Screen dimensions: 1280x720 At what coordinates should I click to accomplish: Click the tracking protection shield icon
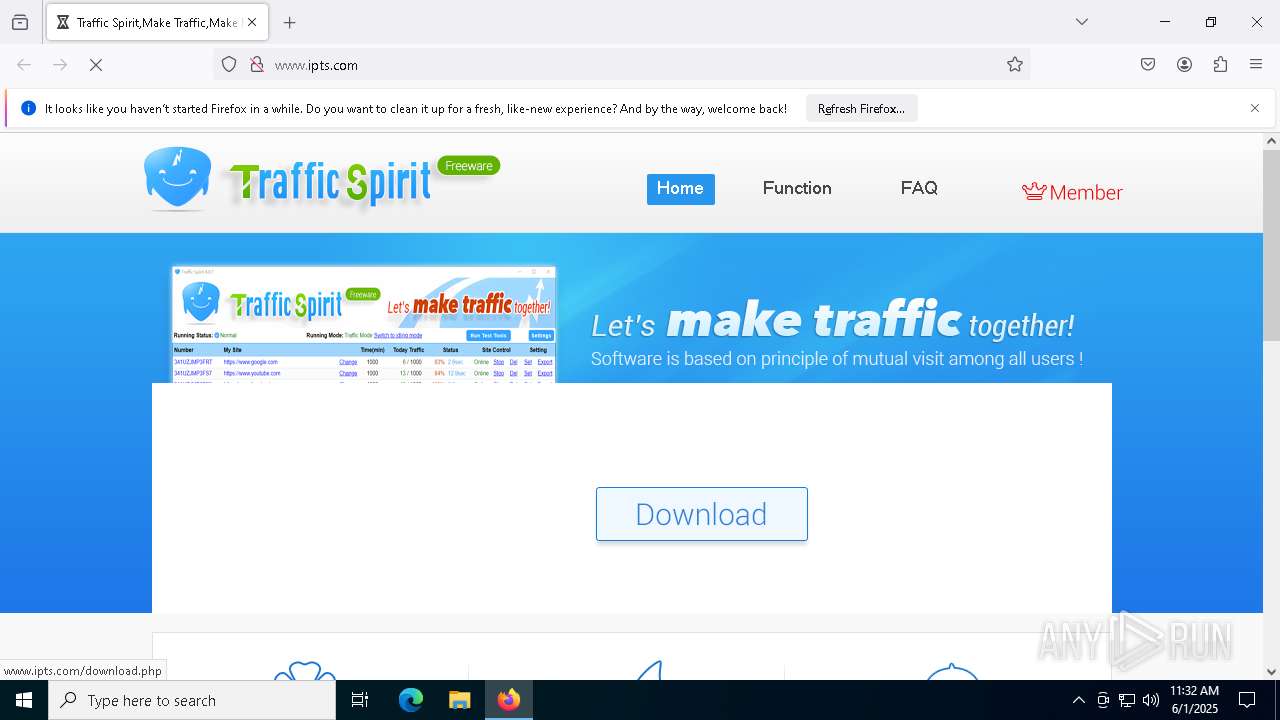(x=229, y=65)
